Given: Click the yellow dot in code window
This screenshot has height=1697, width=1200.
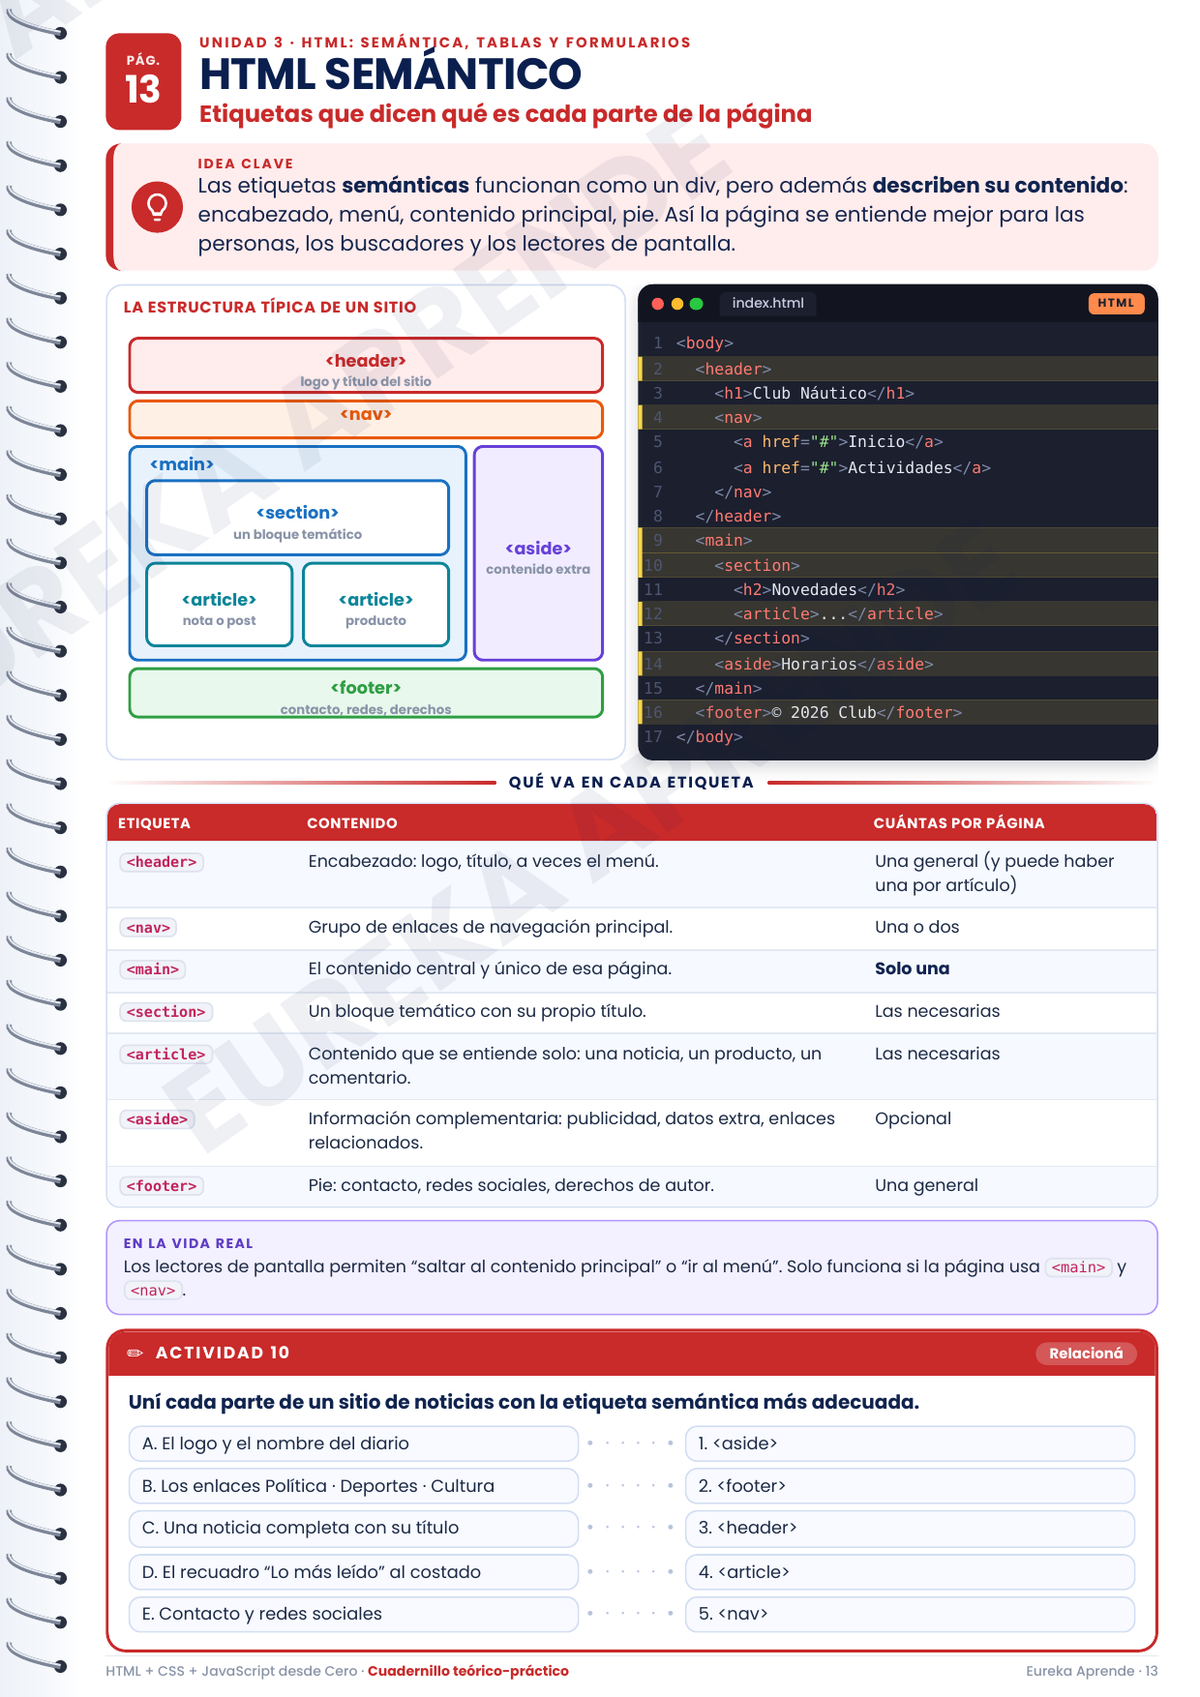Looking at the screenshot, I should pos(677,304).
